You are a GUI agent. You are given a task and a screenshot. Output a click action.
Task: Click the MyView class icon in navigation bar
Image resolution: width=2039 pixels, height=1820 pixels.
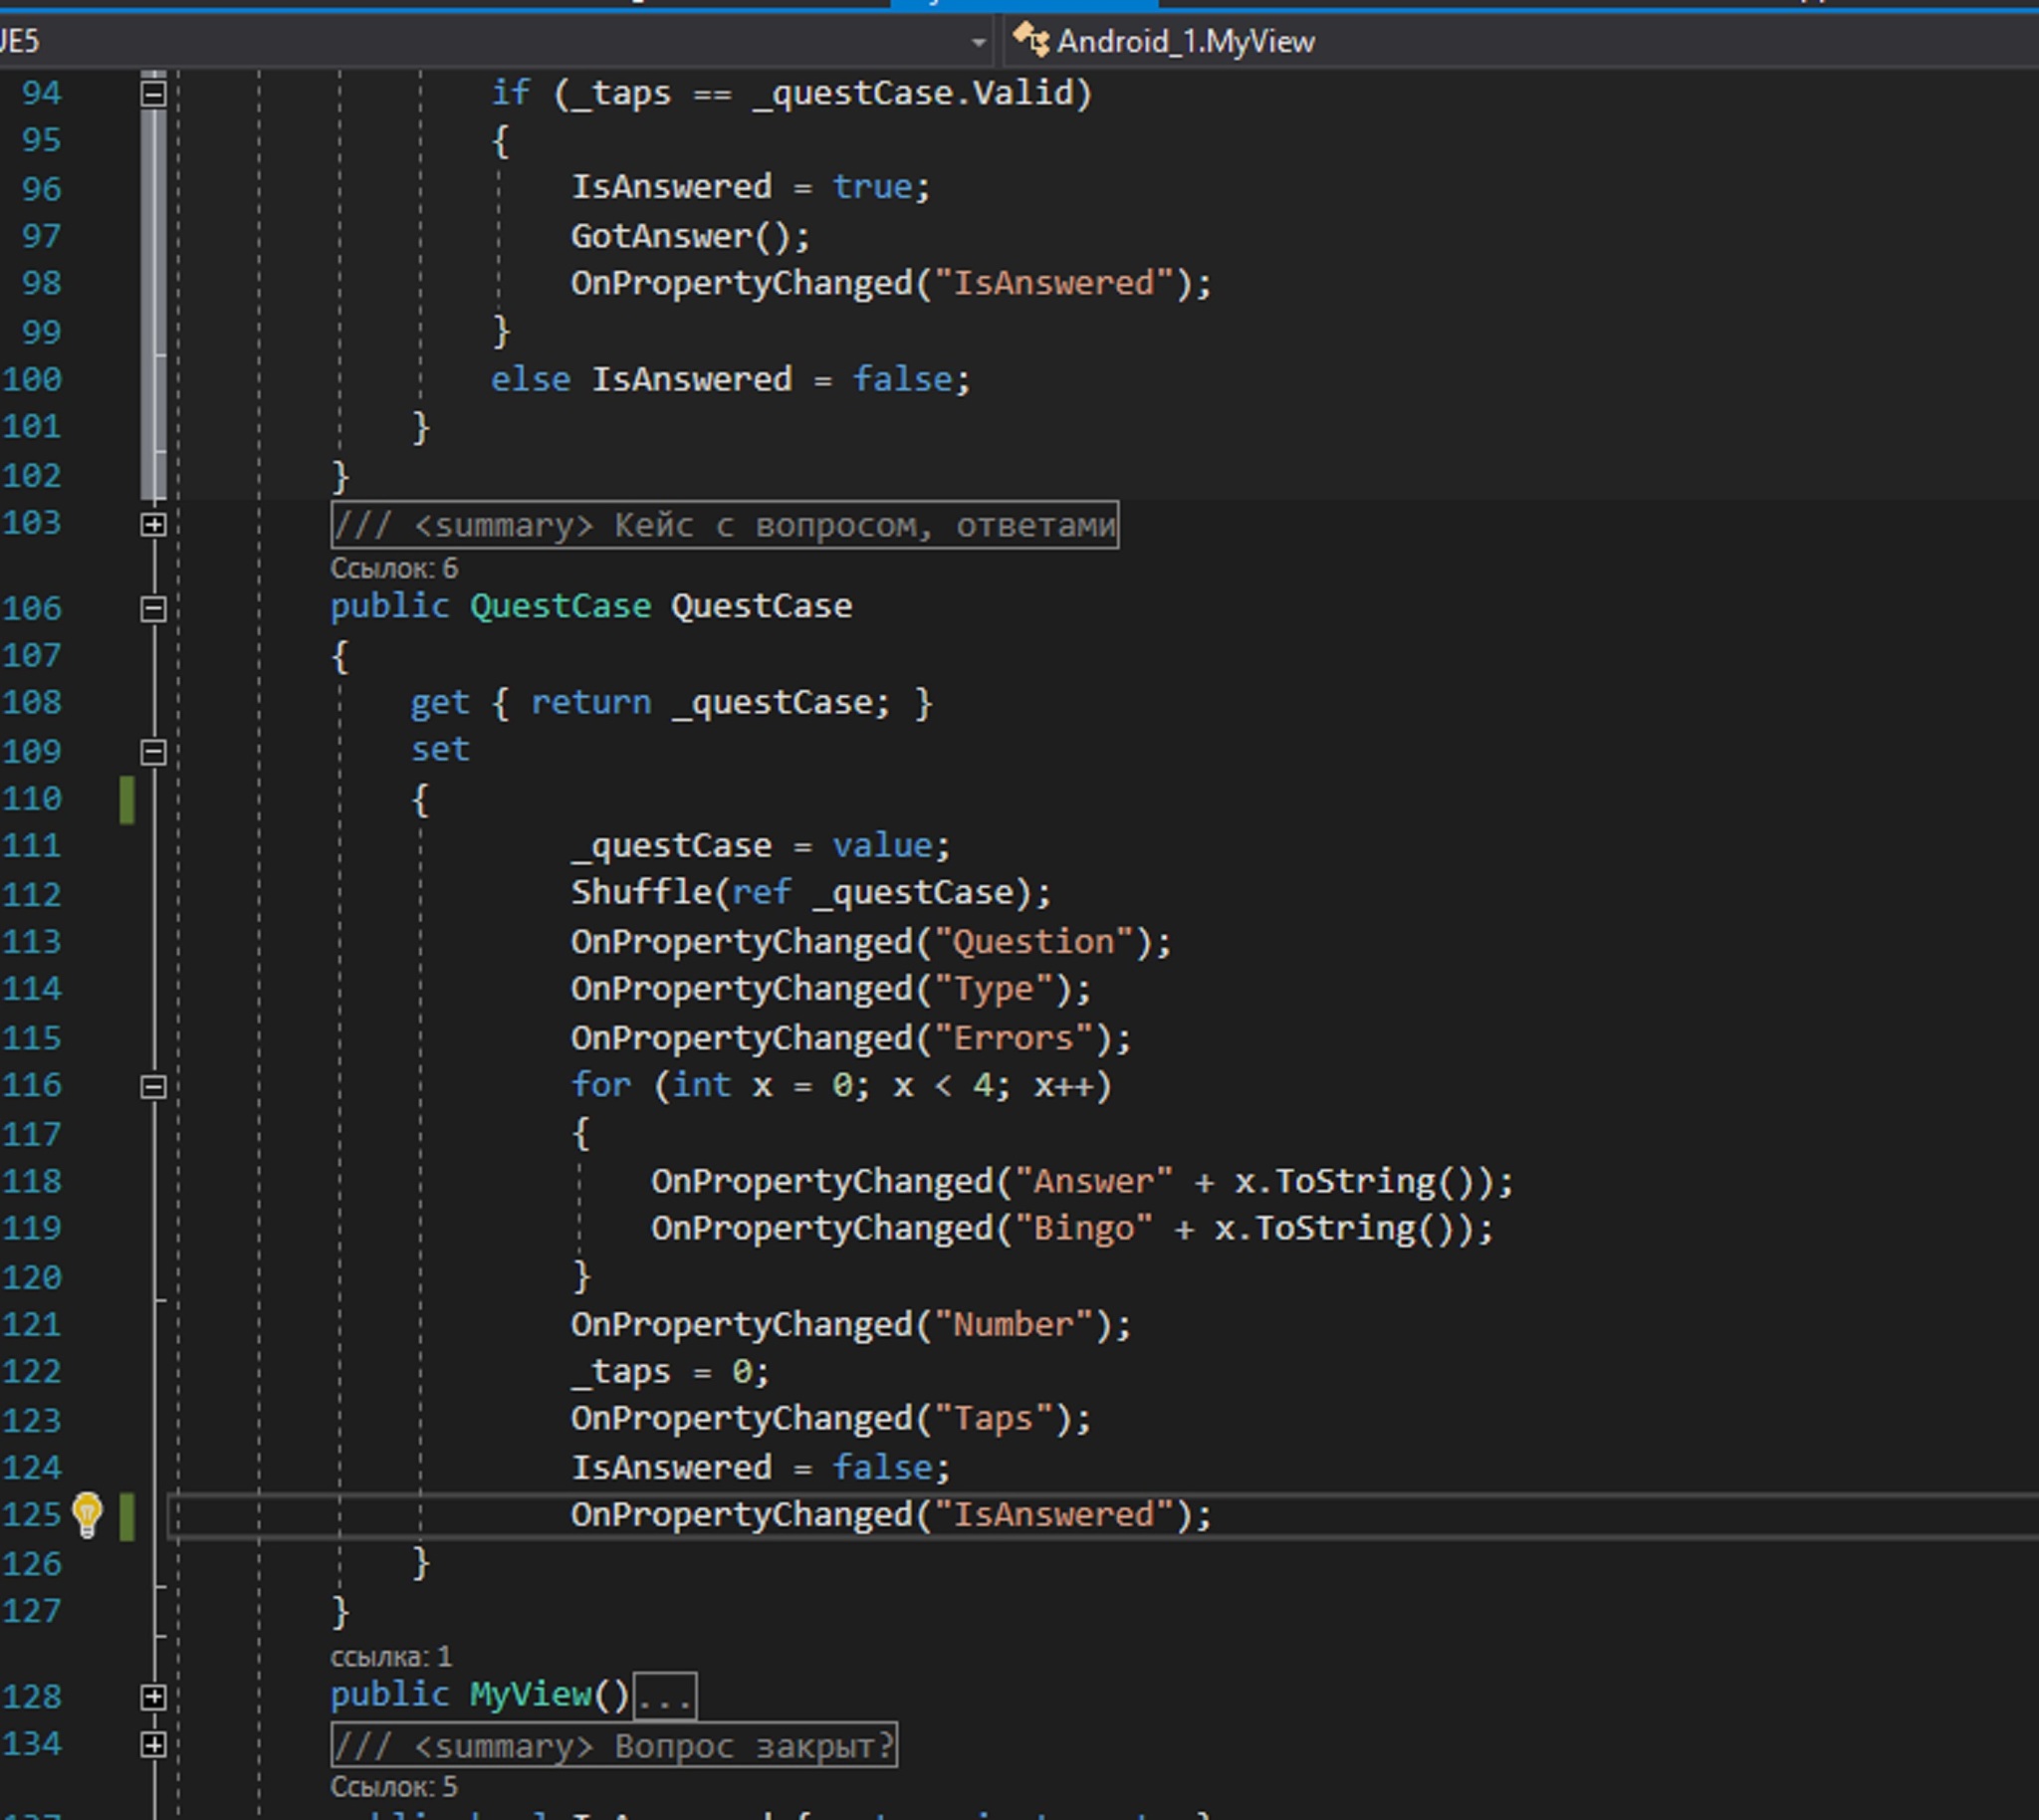point(1031,40)
